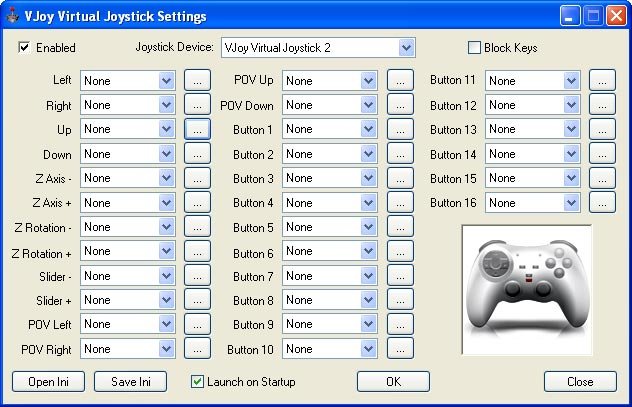Open the Button 16 mapping dropdown
The image size is (632, 407).
point(532,203)
